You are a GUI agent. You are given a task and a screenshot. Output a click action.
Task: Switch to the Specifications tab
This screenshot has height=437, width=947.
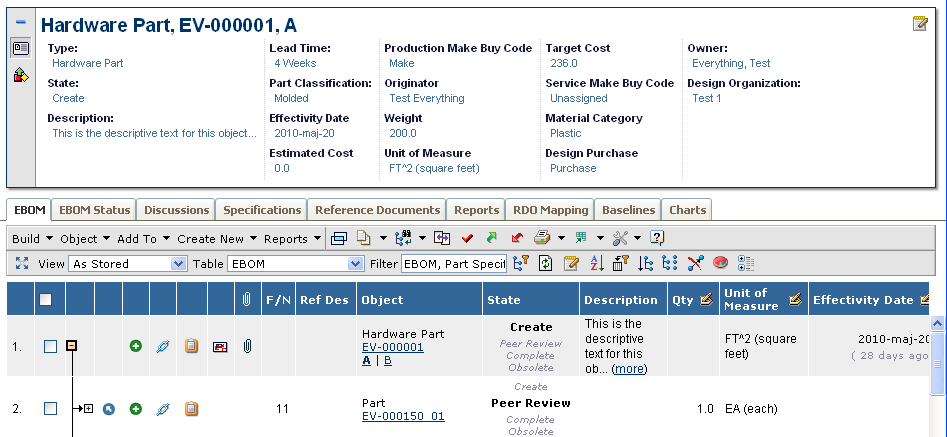pos(262,210)
